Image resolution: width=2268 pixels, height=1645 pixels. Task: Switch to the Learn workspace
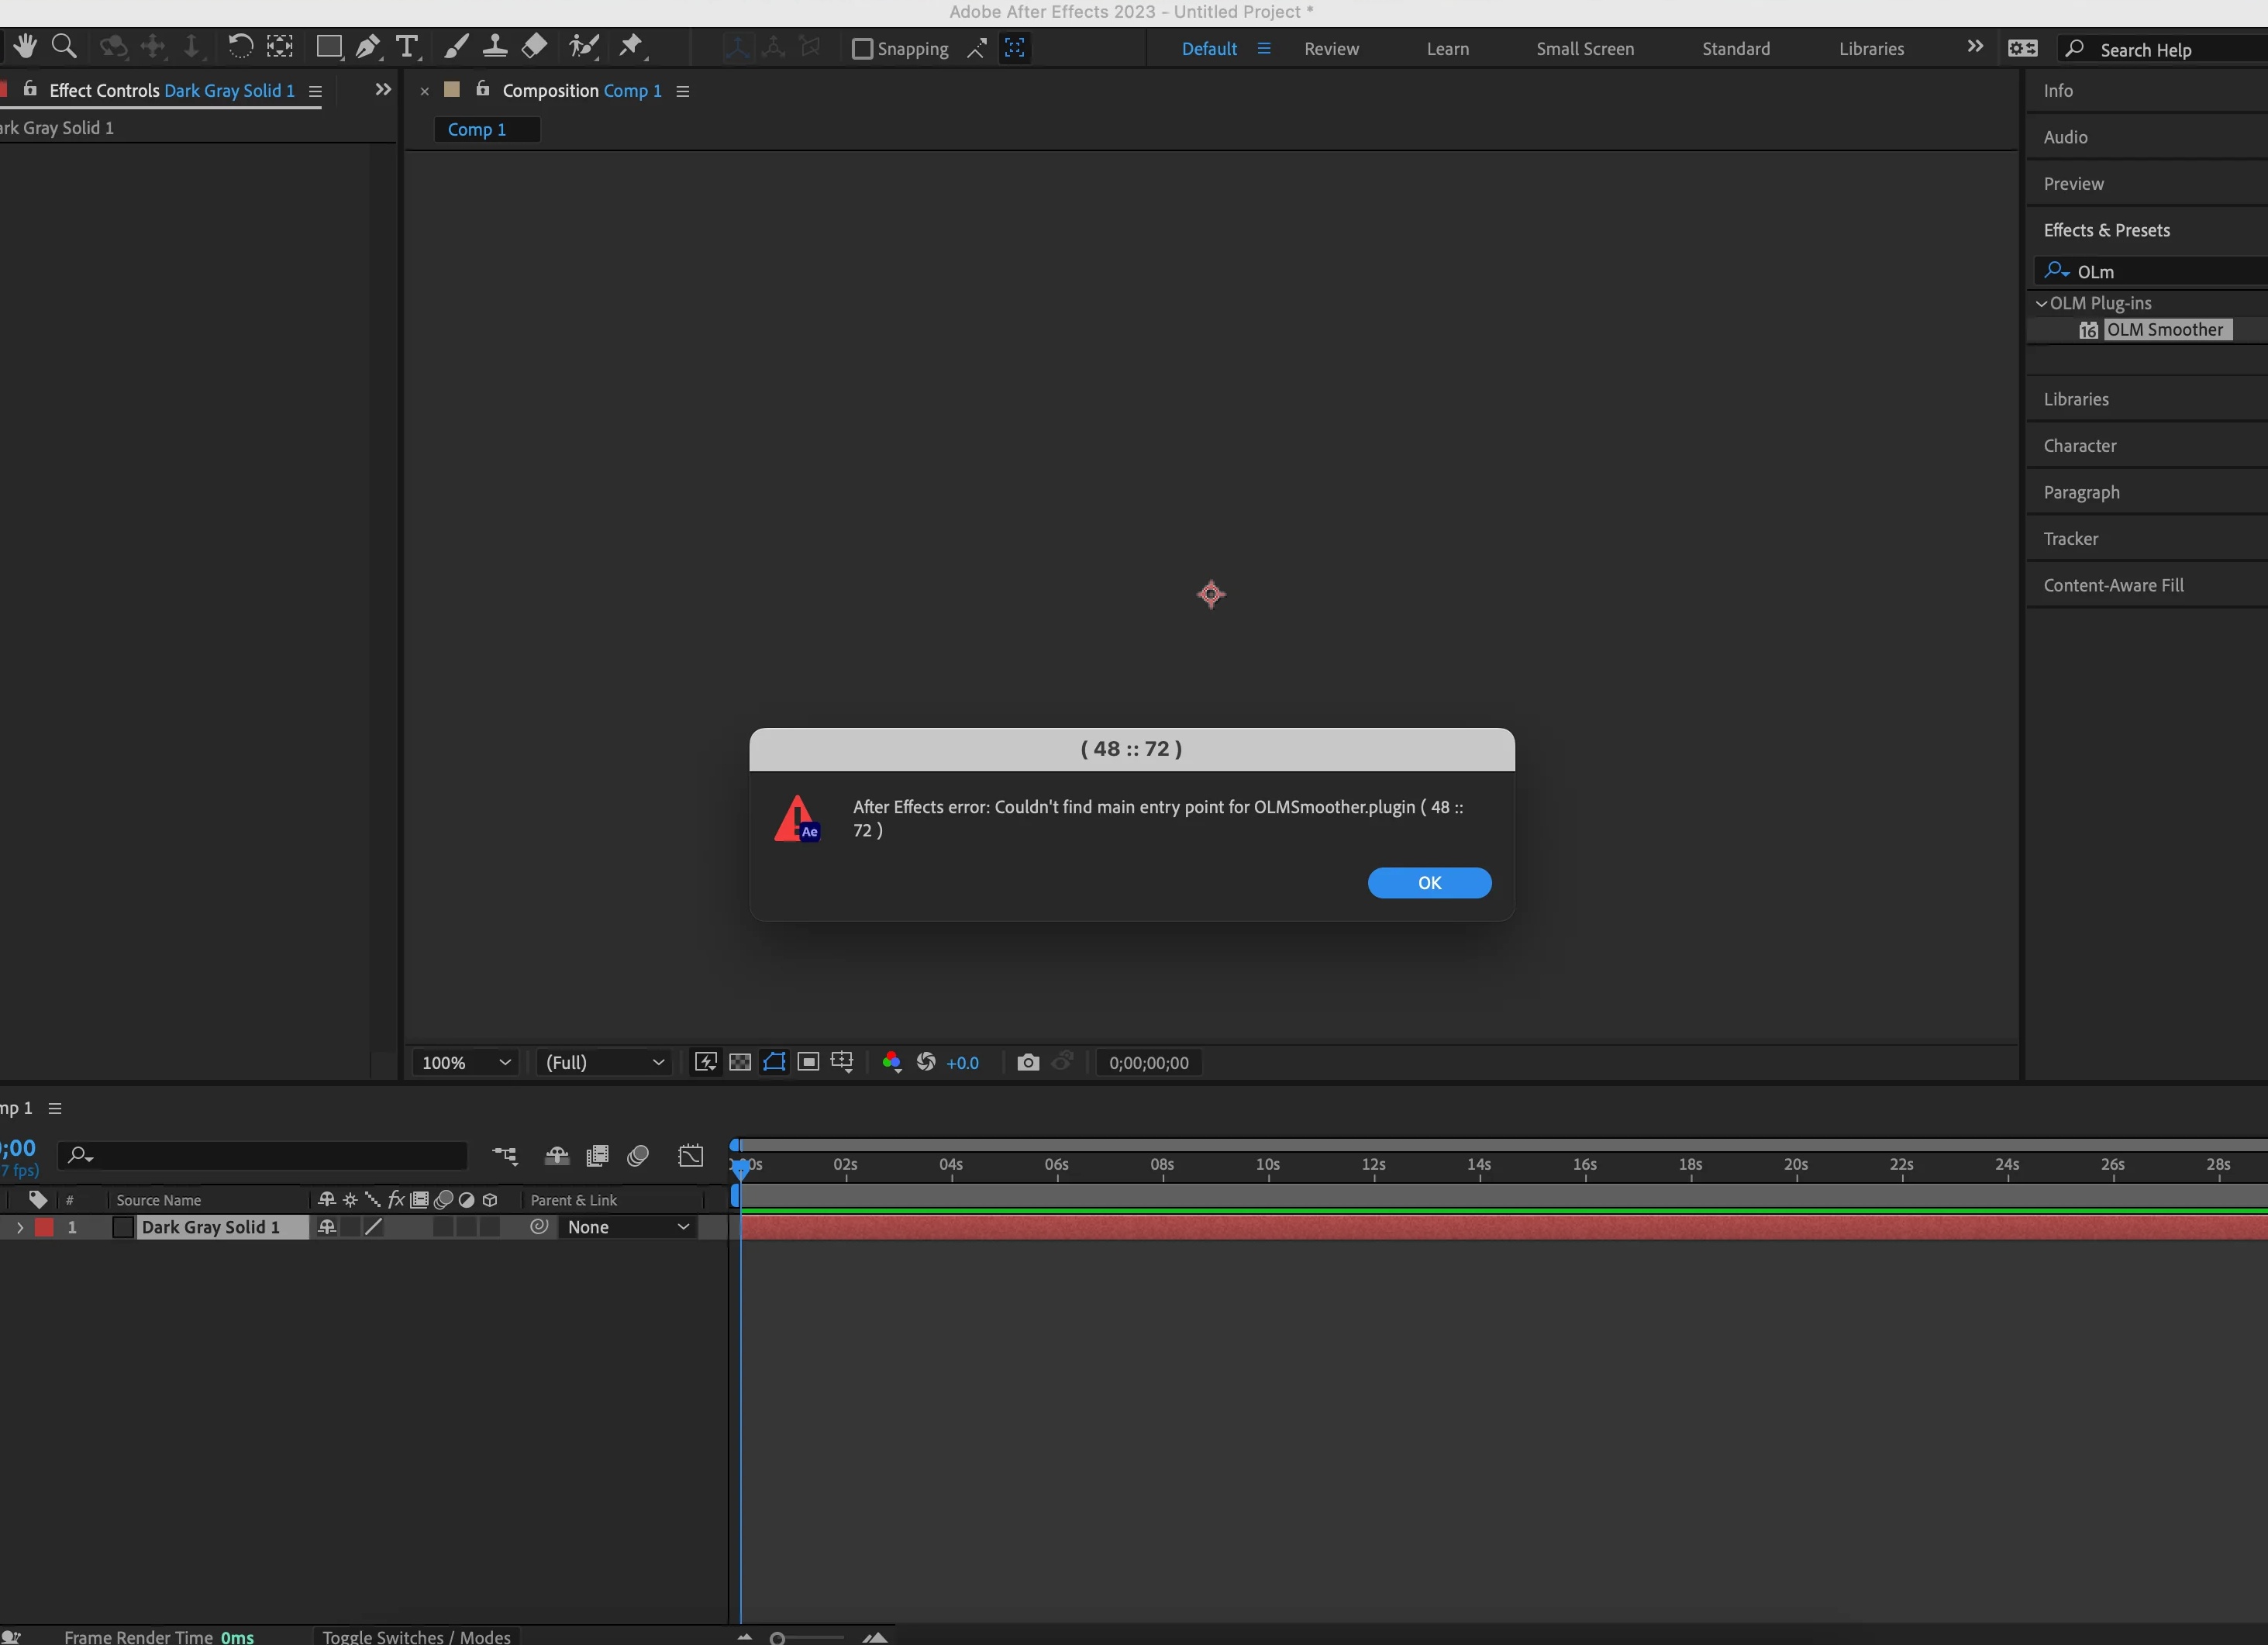1447,48
